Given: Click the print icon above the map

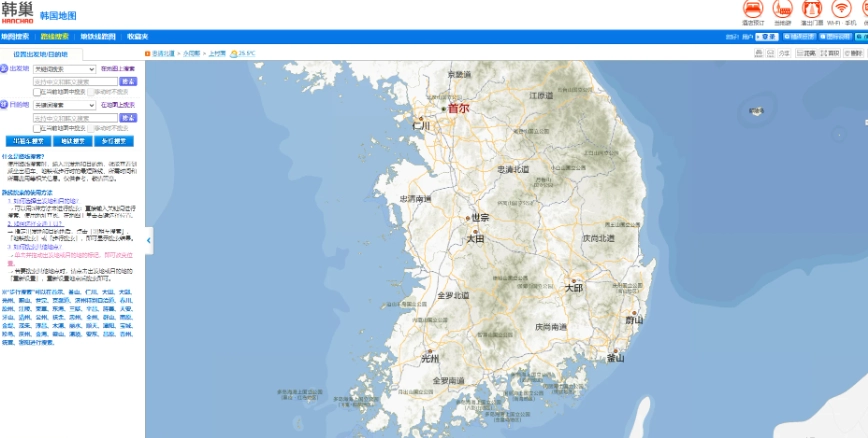Looking at the screenshot, I should click(x=758, y=53).
